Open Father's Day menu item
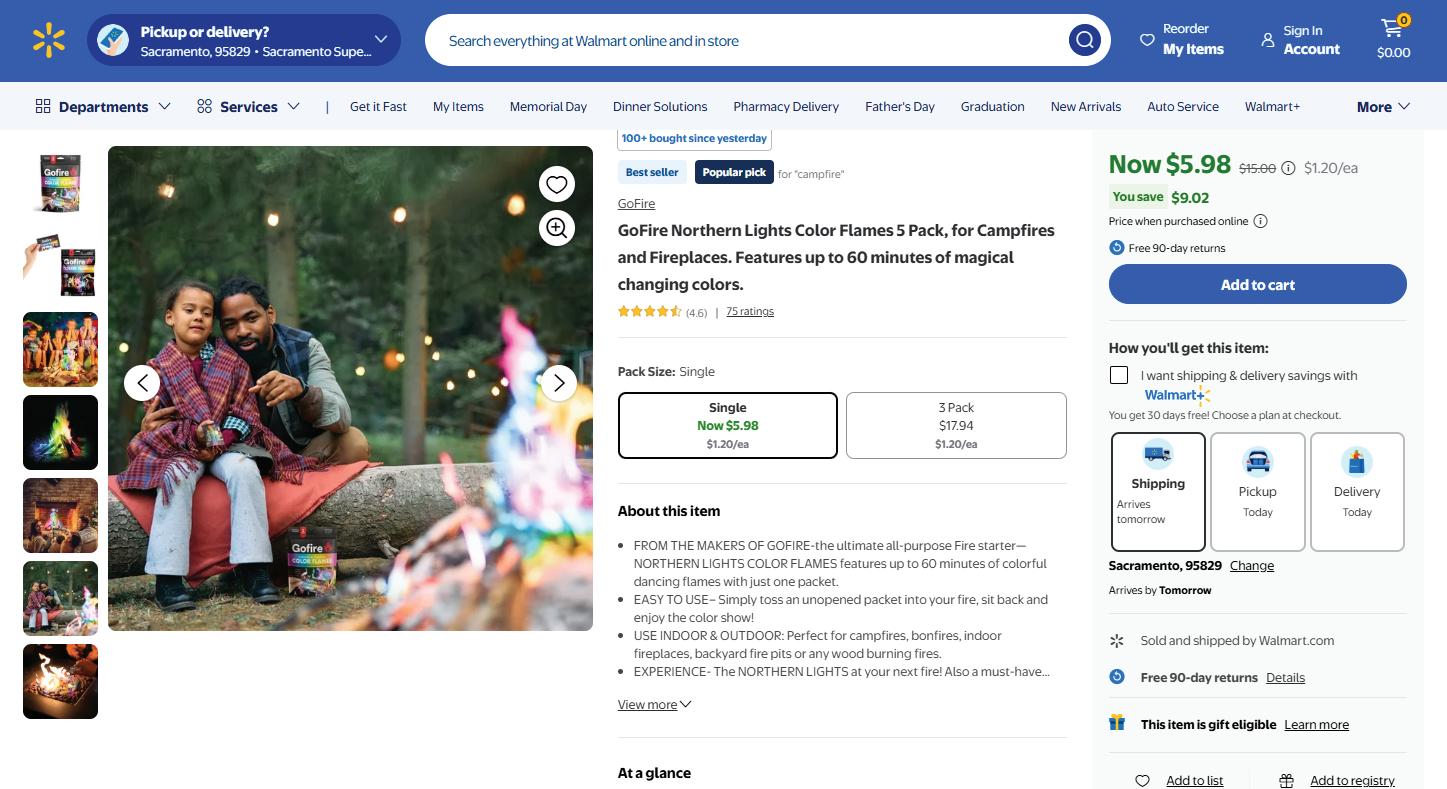Image resolution: width=1447 pixels, height=789 pixels. click(900, 107)
